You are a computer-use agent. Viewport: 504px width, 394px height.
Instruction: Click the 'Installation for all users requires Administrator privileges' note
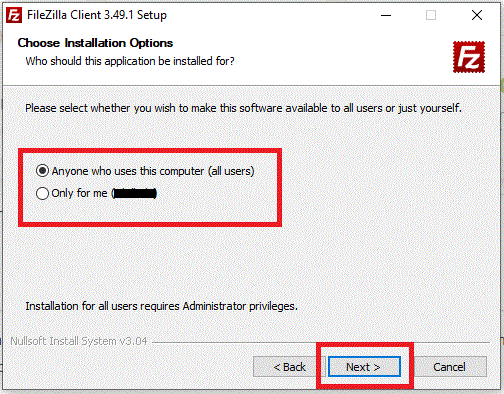click(x=162, y=306)
